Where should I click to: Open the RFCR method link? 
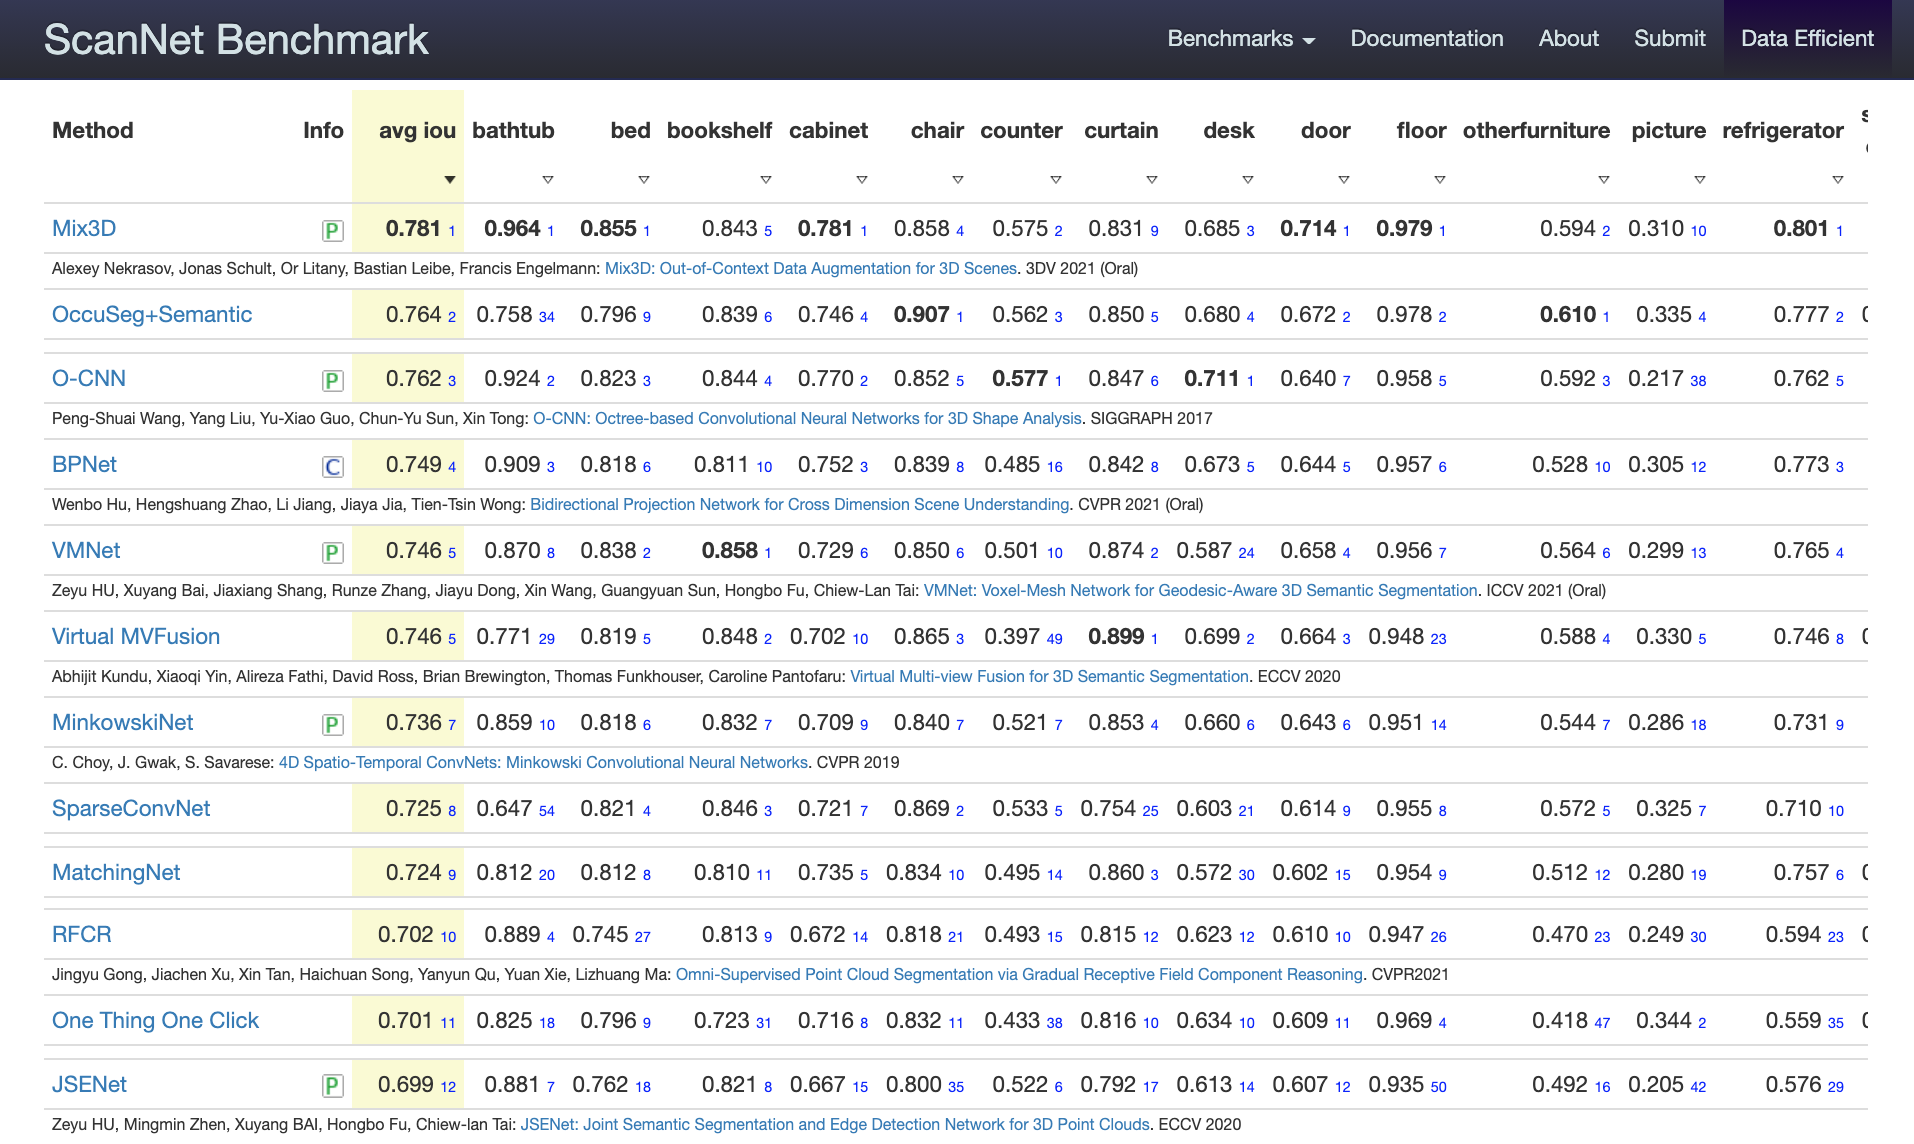pos(82,934)
